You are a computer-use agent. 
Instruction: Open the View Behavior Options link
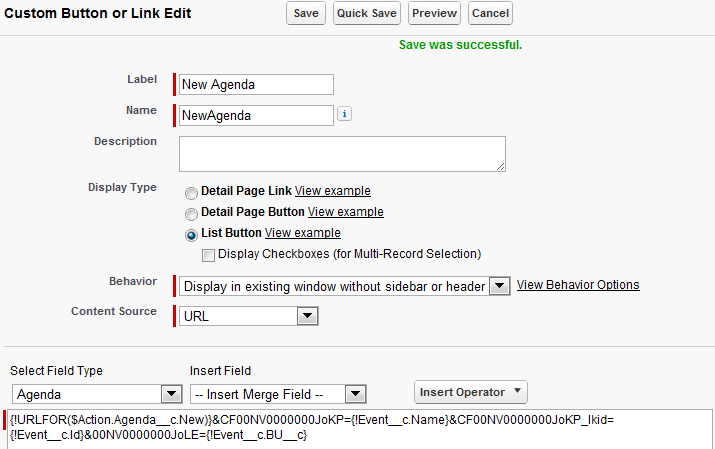click(578, 285)
